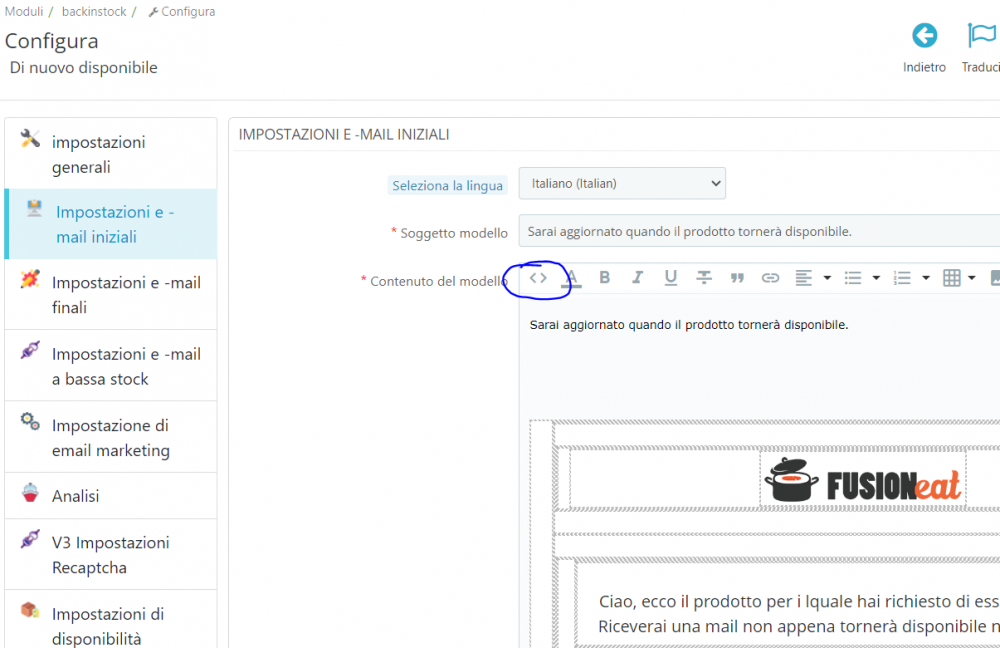Open Impostazioni e-mail iniziali tab
Screen dimensions: 1000x648
[111, 224]
